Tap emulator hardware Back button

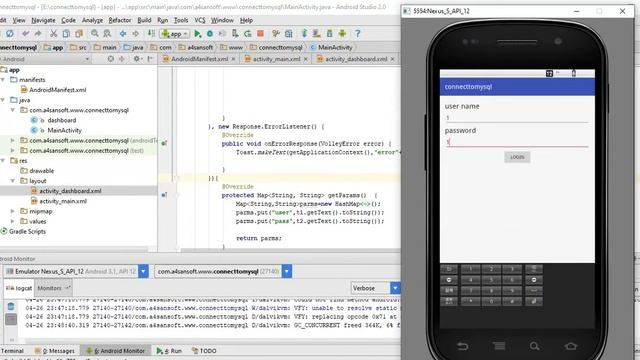click(x=462, y=346)
